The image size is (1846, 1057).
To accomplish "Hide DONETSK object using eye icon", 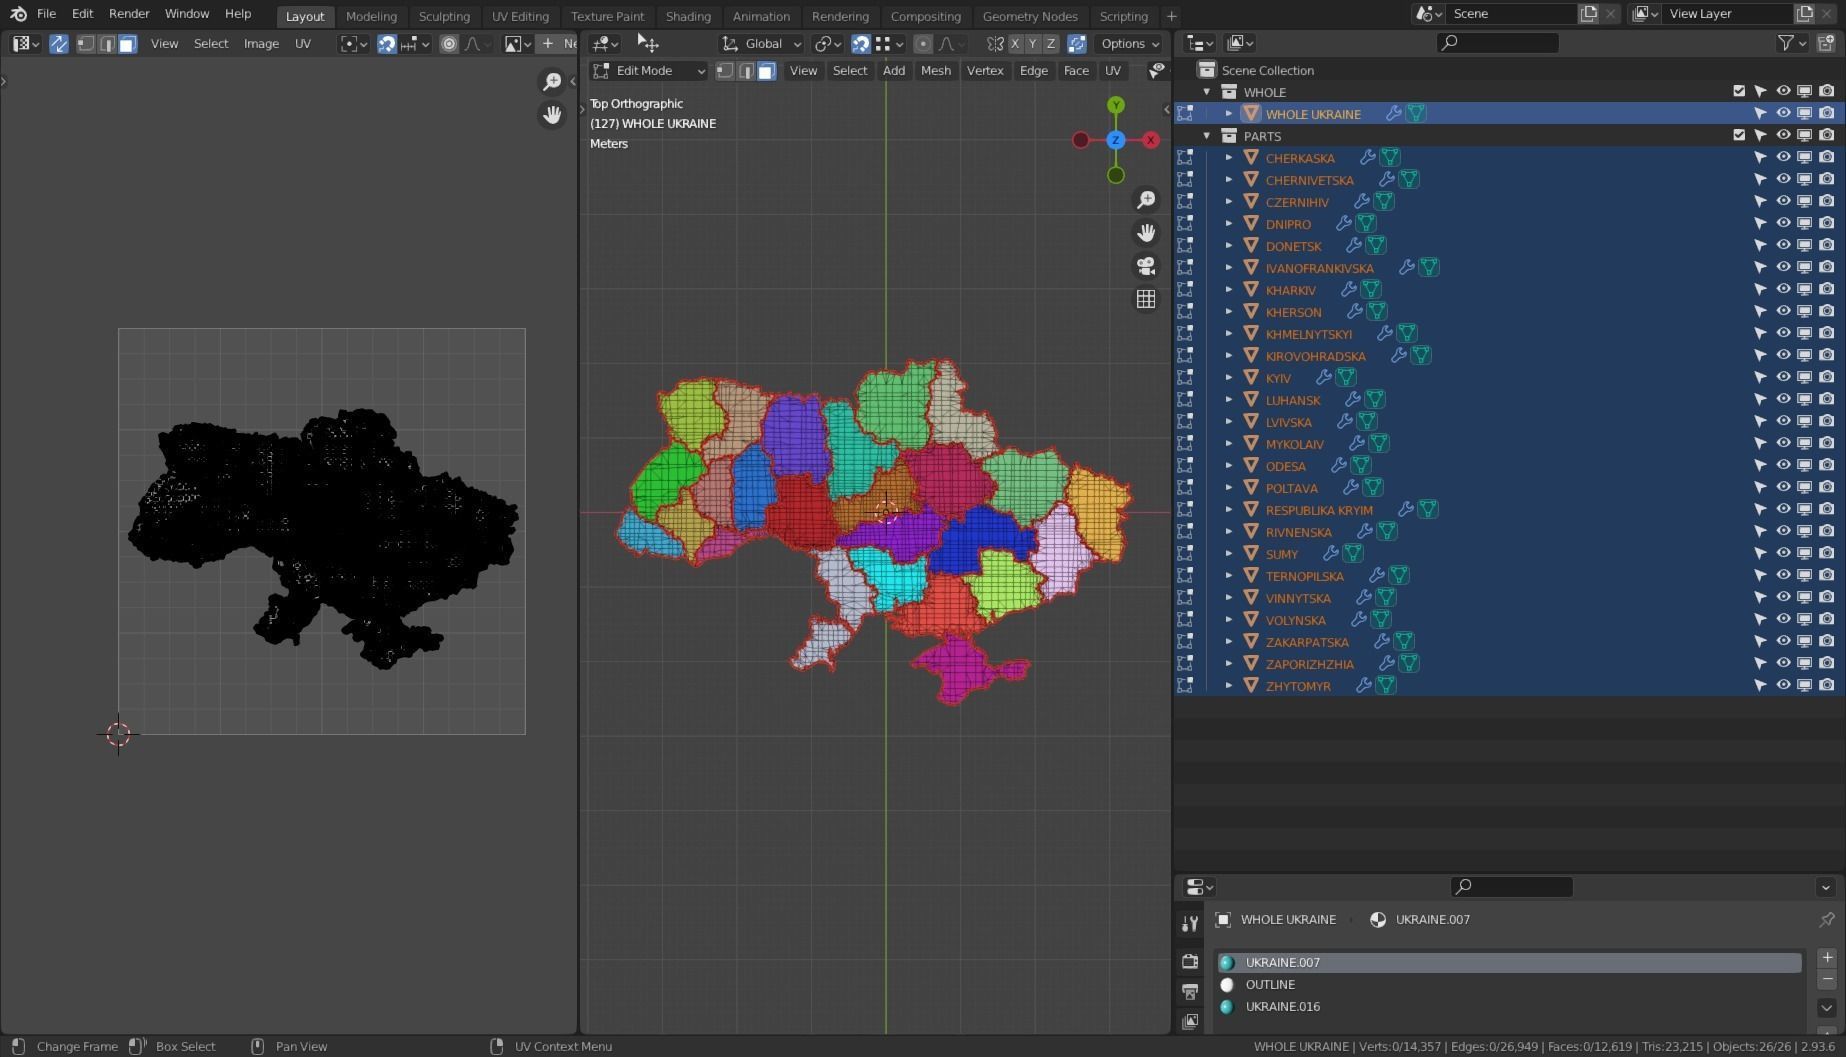I will (x=1783, y=246).
